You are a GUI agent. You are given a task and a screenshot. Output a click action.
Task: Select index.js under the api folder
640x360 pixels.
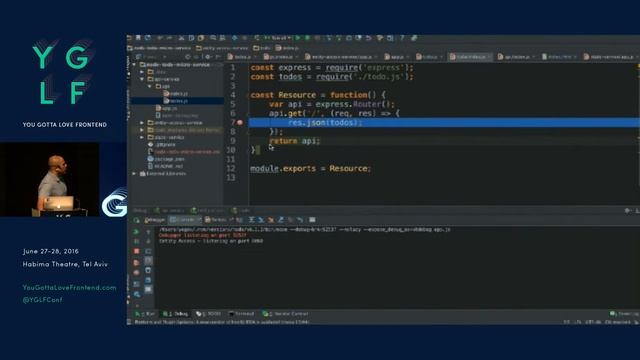click(176, 94)
